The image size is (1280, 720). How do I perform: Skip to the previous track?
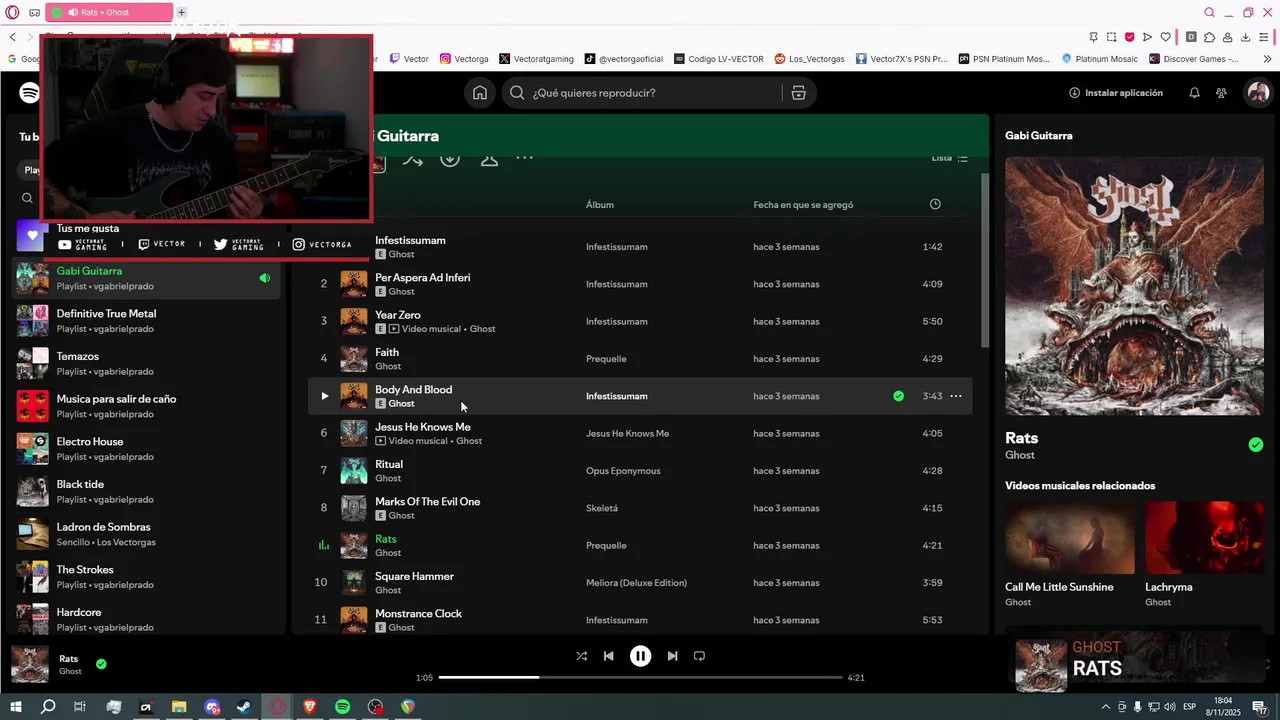[x=608, y=656]
